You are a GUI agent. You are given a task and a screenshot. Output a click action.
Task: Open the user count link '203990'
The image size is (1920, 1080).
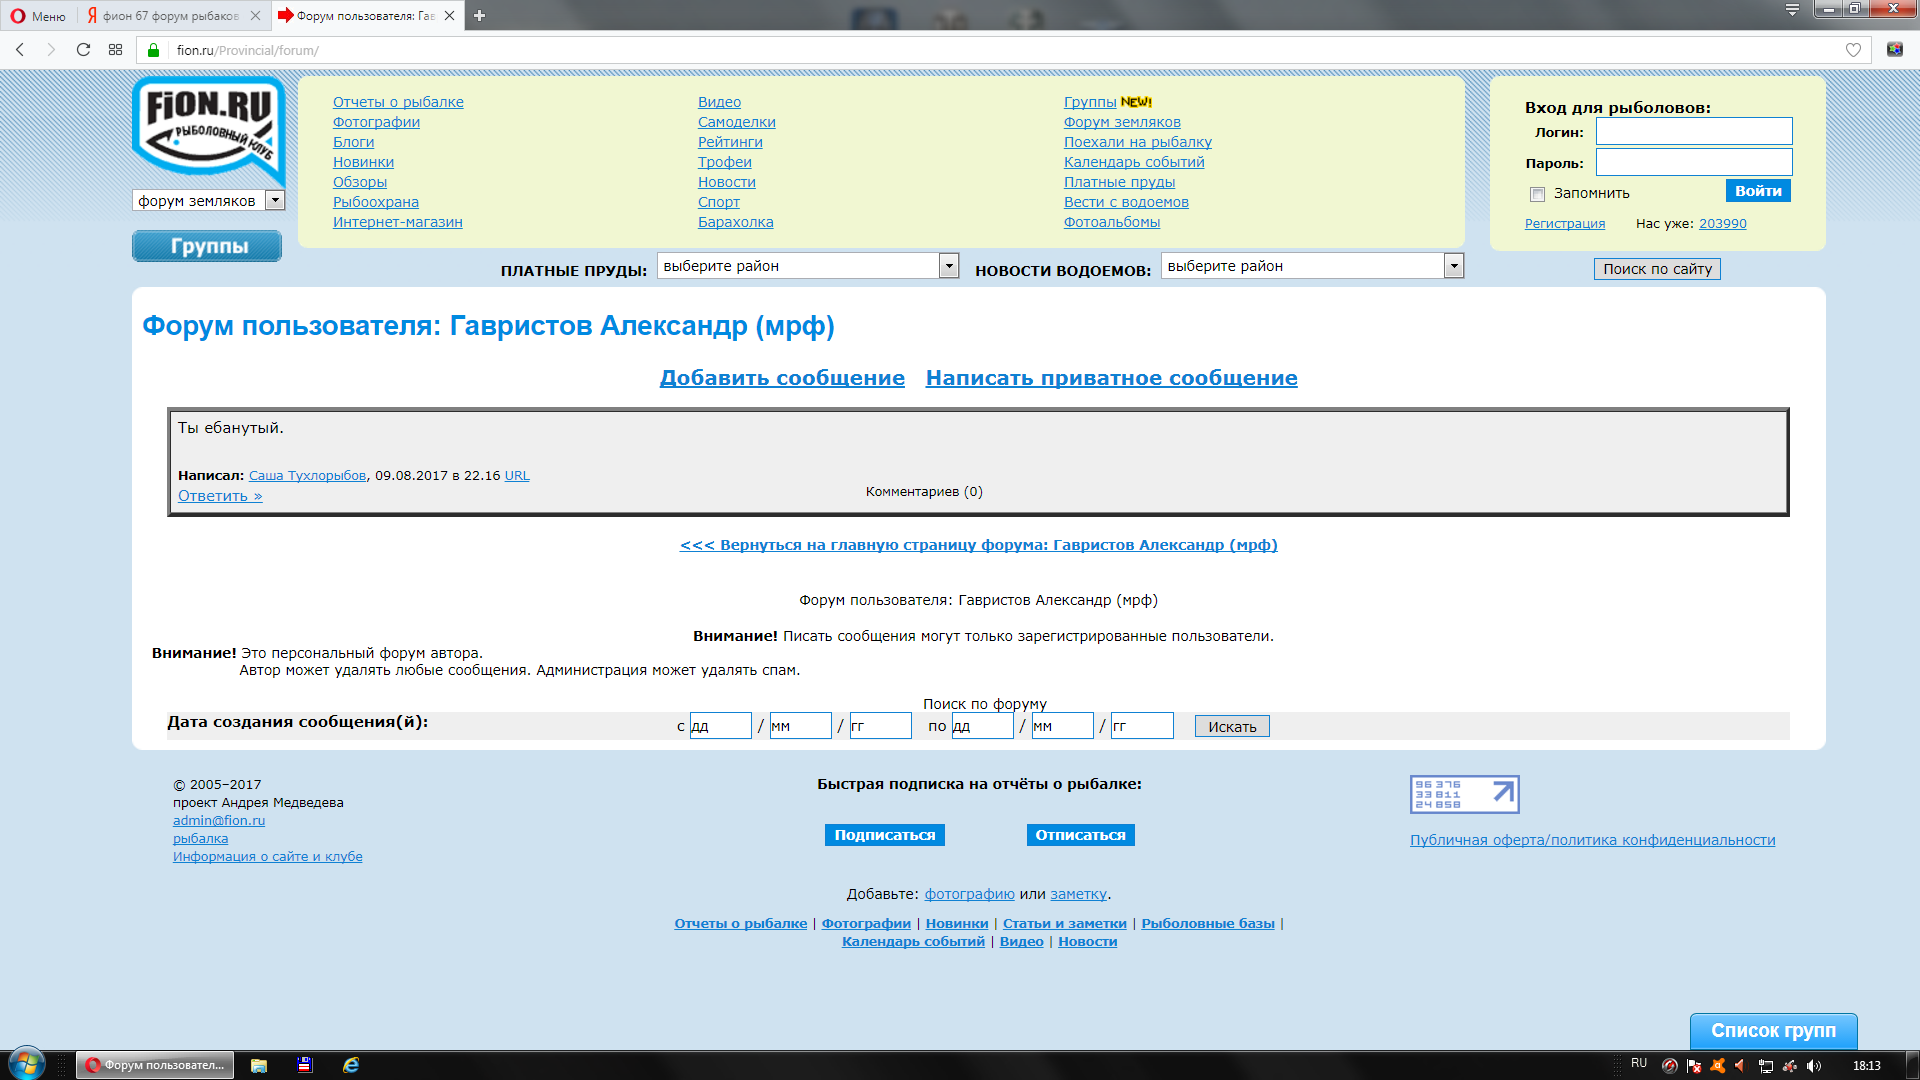[x=1722, y=224]
